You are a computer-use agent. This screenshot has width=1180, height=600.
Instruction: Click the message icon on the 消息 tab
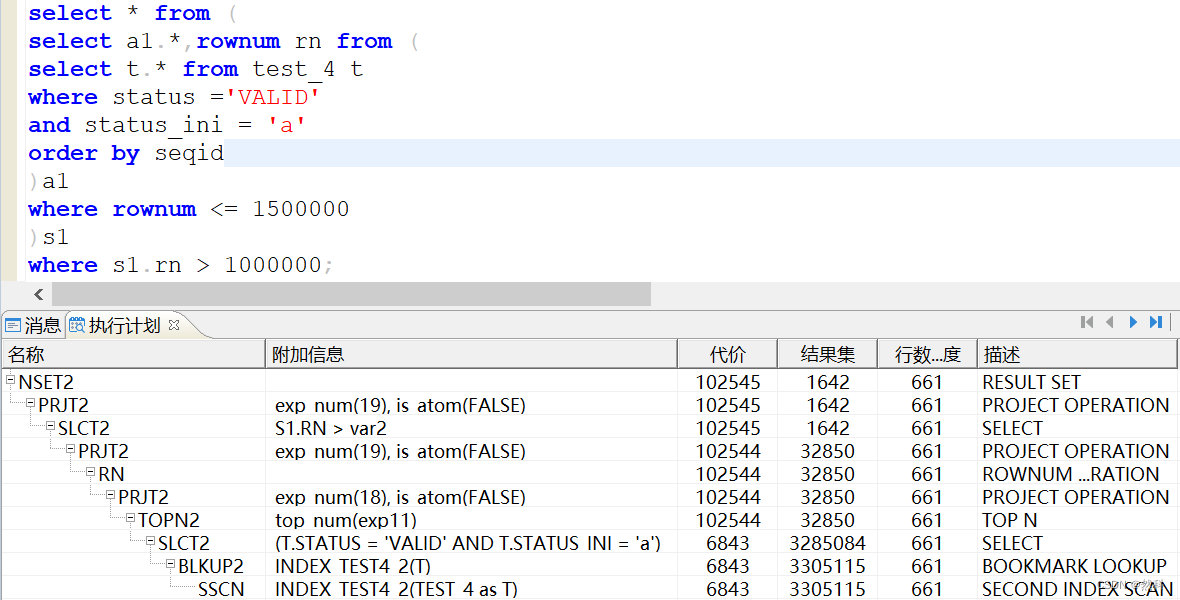pos(13,325)
